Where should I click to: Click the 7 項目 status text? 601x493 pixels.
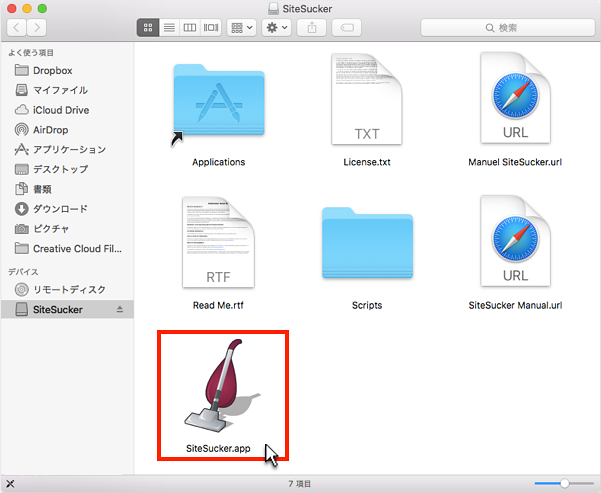click(300, 484)
